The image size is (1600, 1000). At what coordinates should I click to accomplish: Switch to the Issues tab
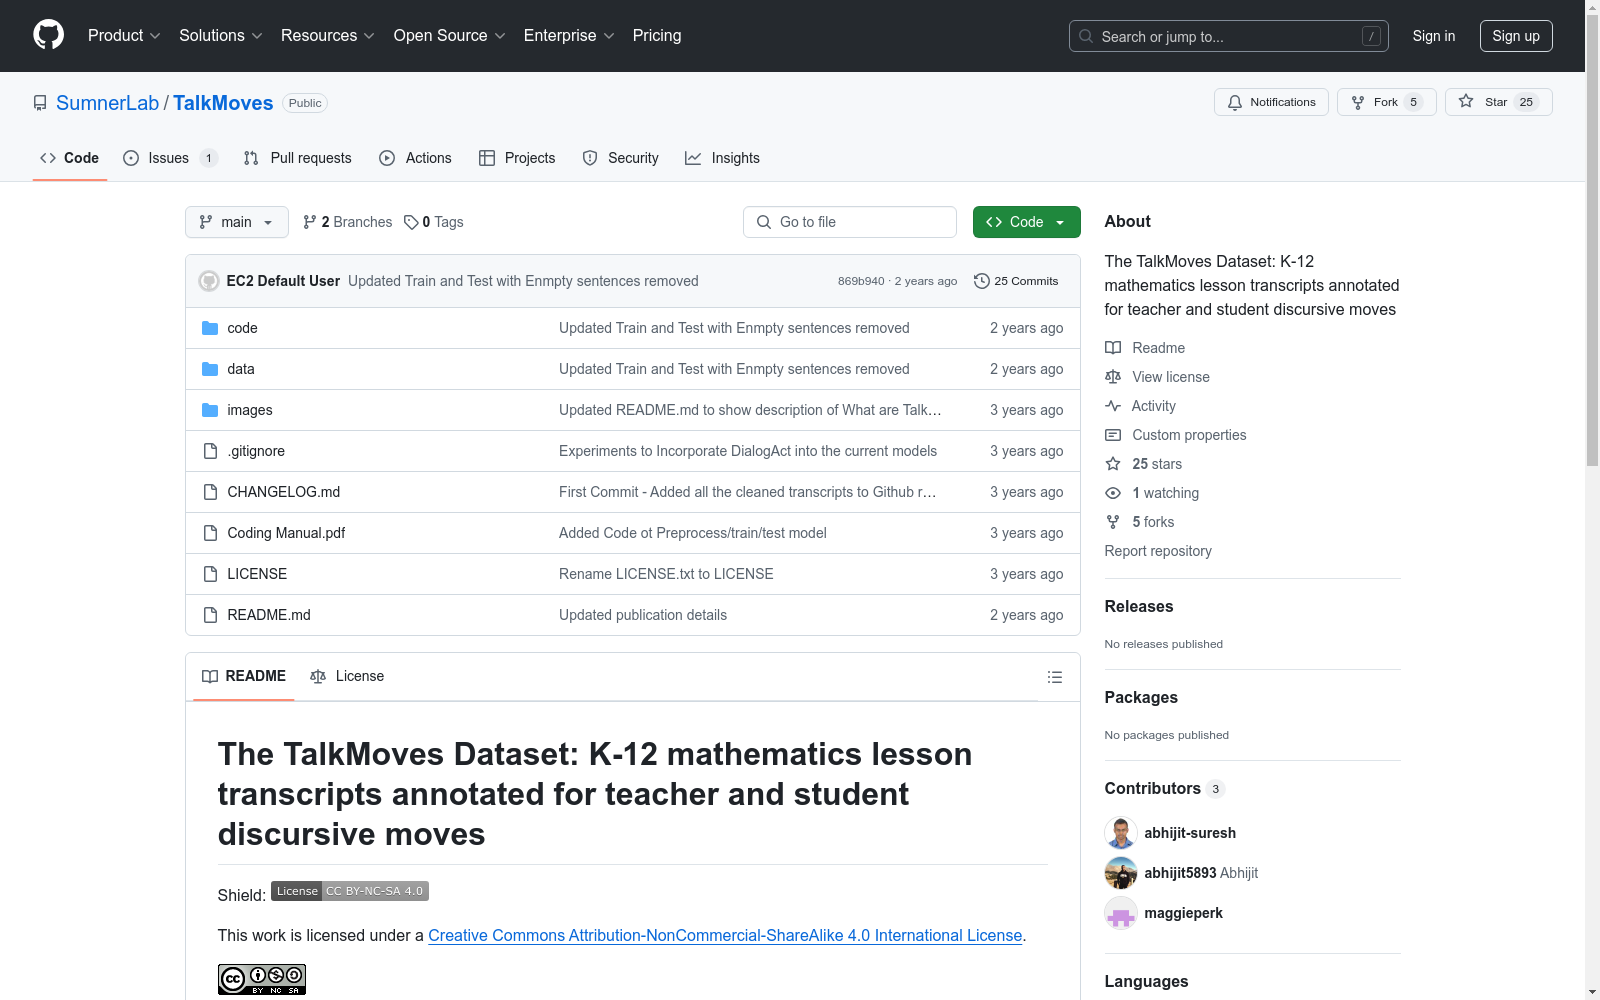[x=170, y=158]
